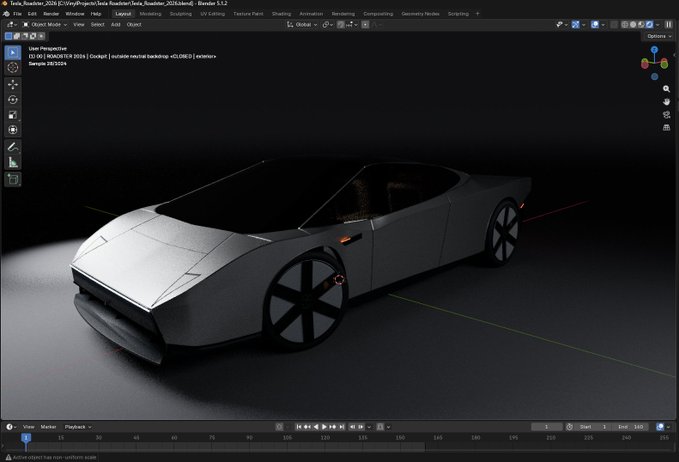Open the Help menu
This screenshot has width=679, height=462.
[96, 14]
